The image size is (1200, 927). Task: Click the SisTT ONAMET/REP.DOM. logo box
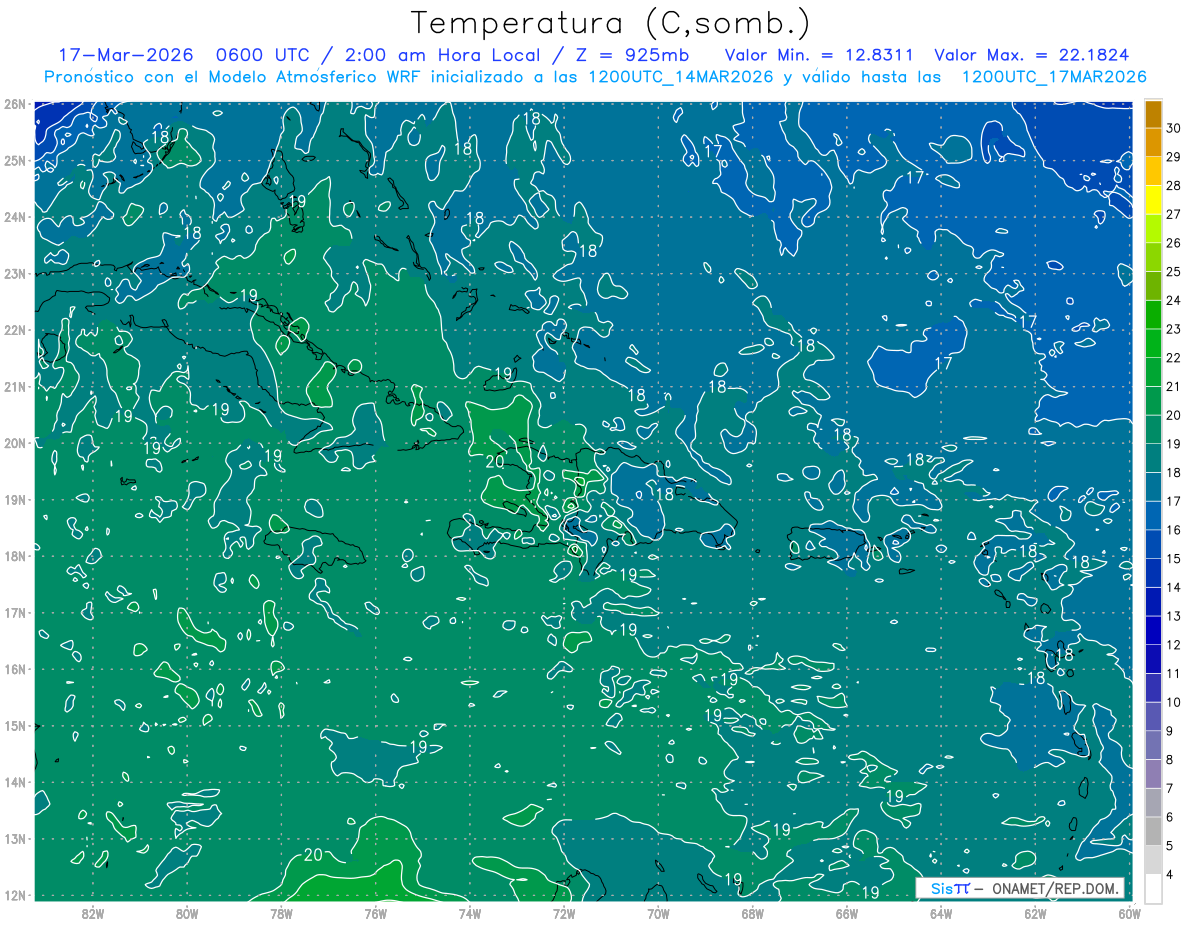1020,888
